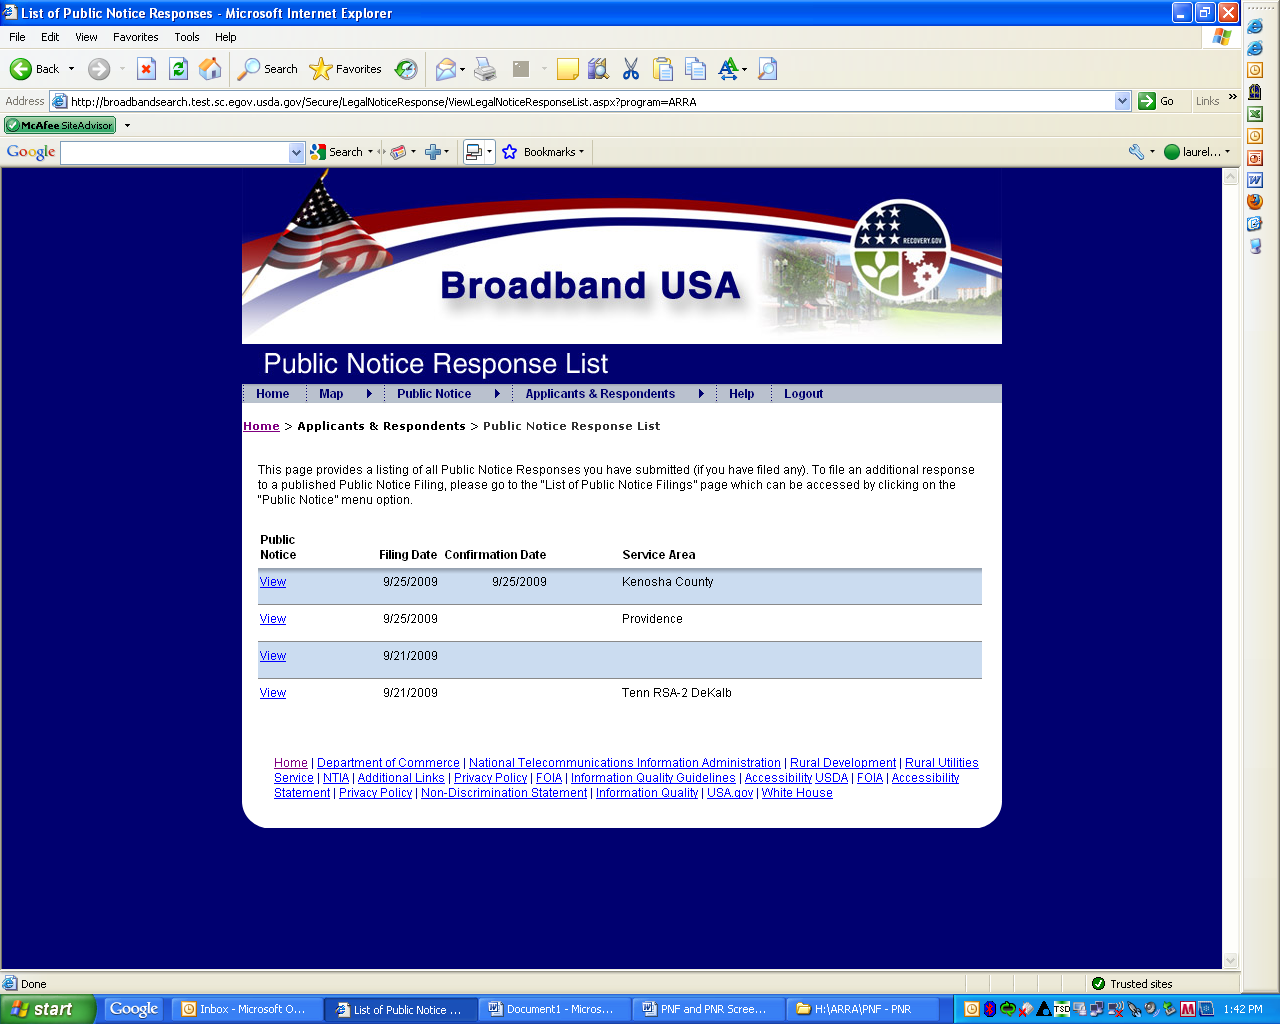
Task: Open the History icon in toolbar
Action: point(406,69)
